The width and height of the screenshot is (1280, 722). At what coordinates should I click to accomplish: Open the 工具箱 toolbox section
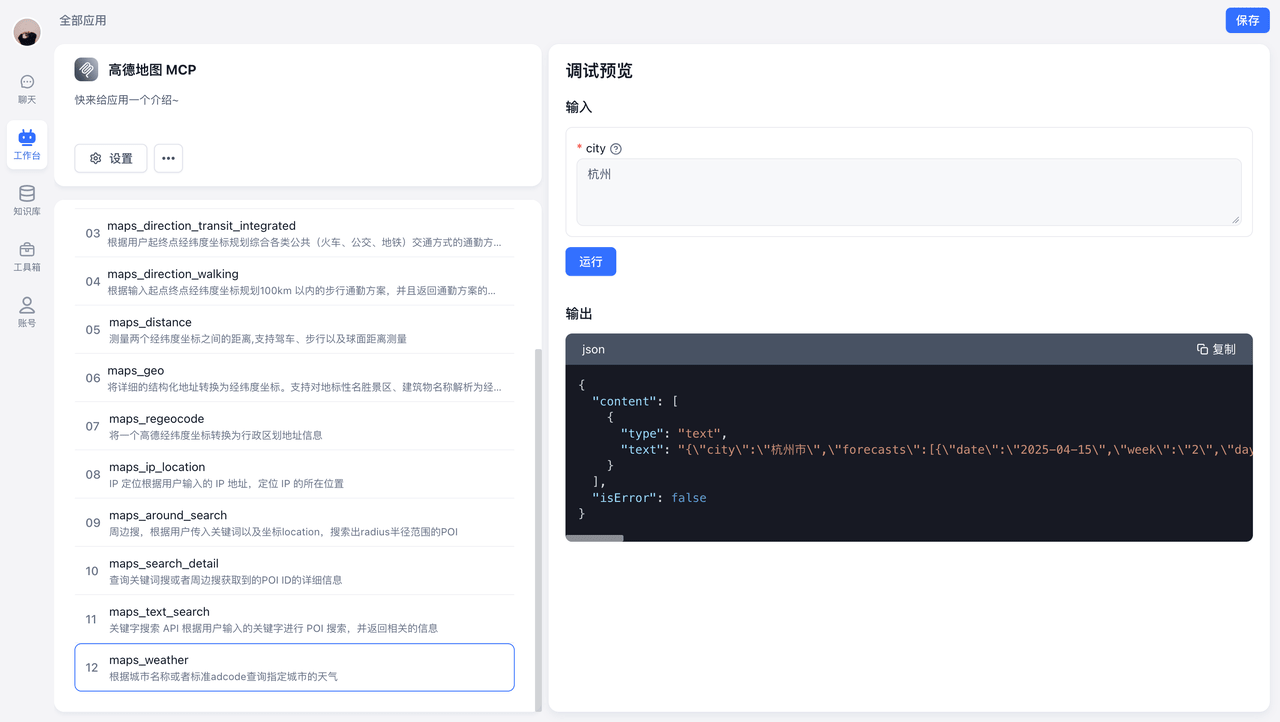tap(27, 254)
